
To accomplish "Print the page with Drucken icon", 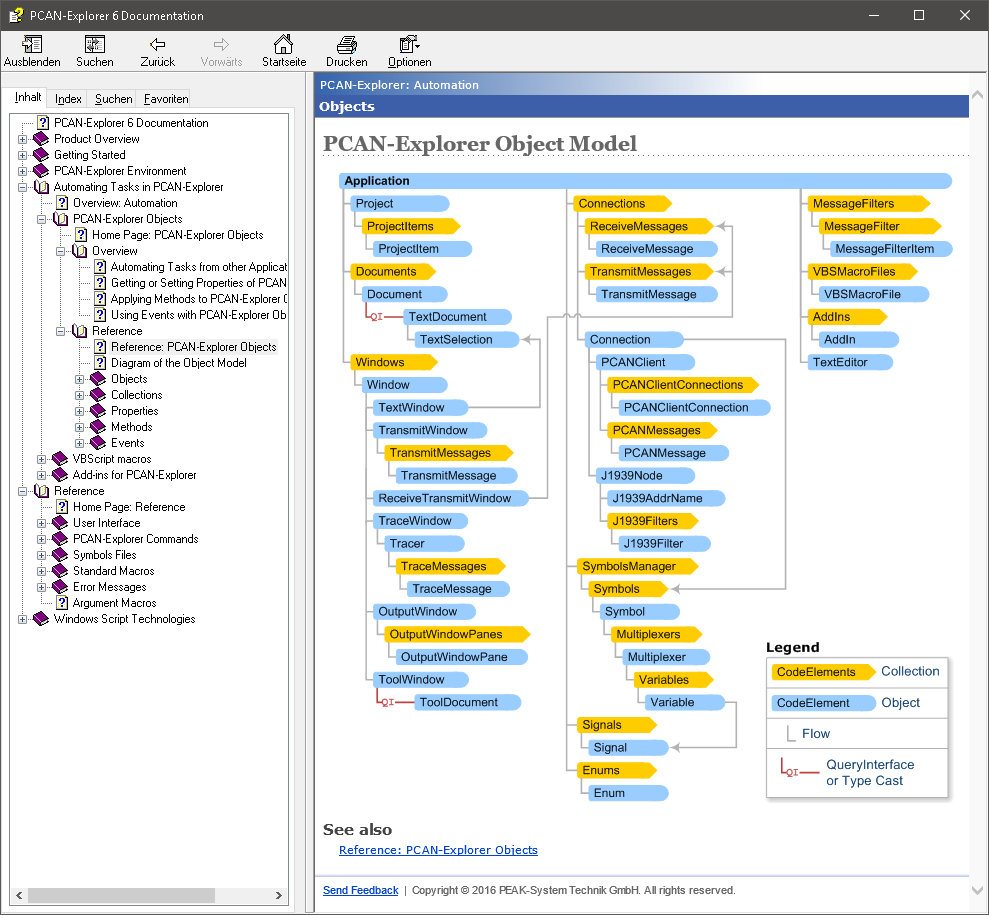I will point(346,45).
